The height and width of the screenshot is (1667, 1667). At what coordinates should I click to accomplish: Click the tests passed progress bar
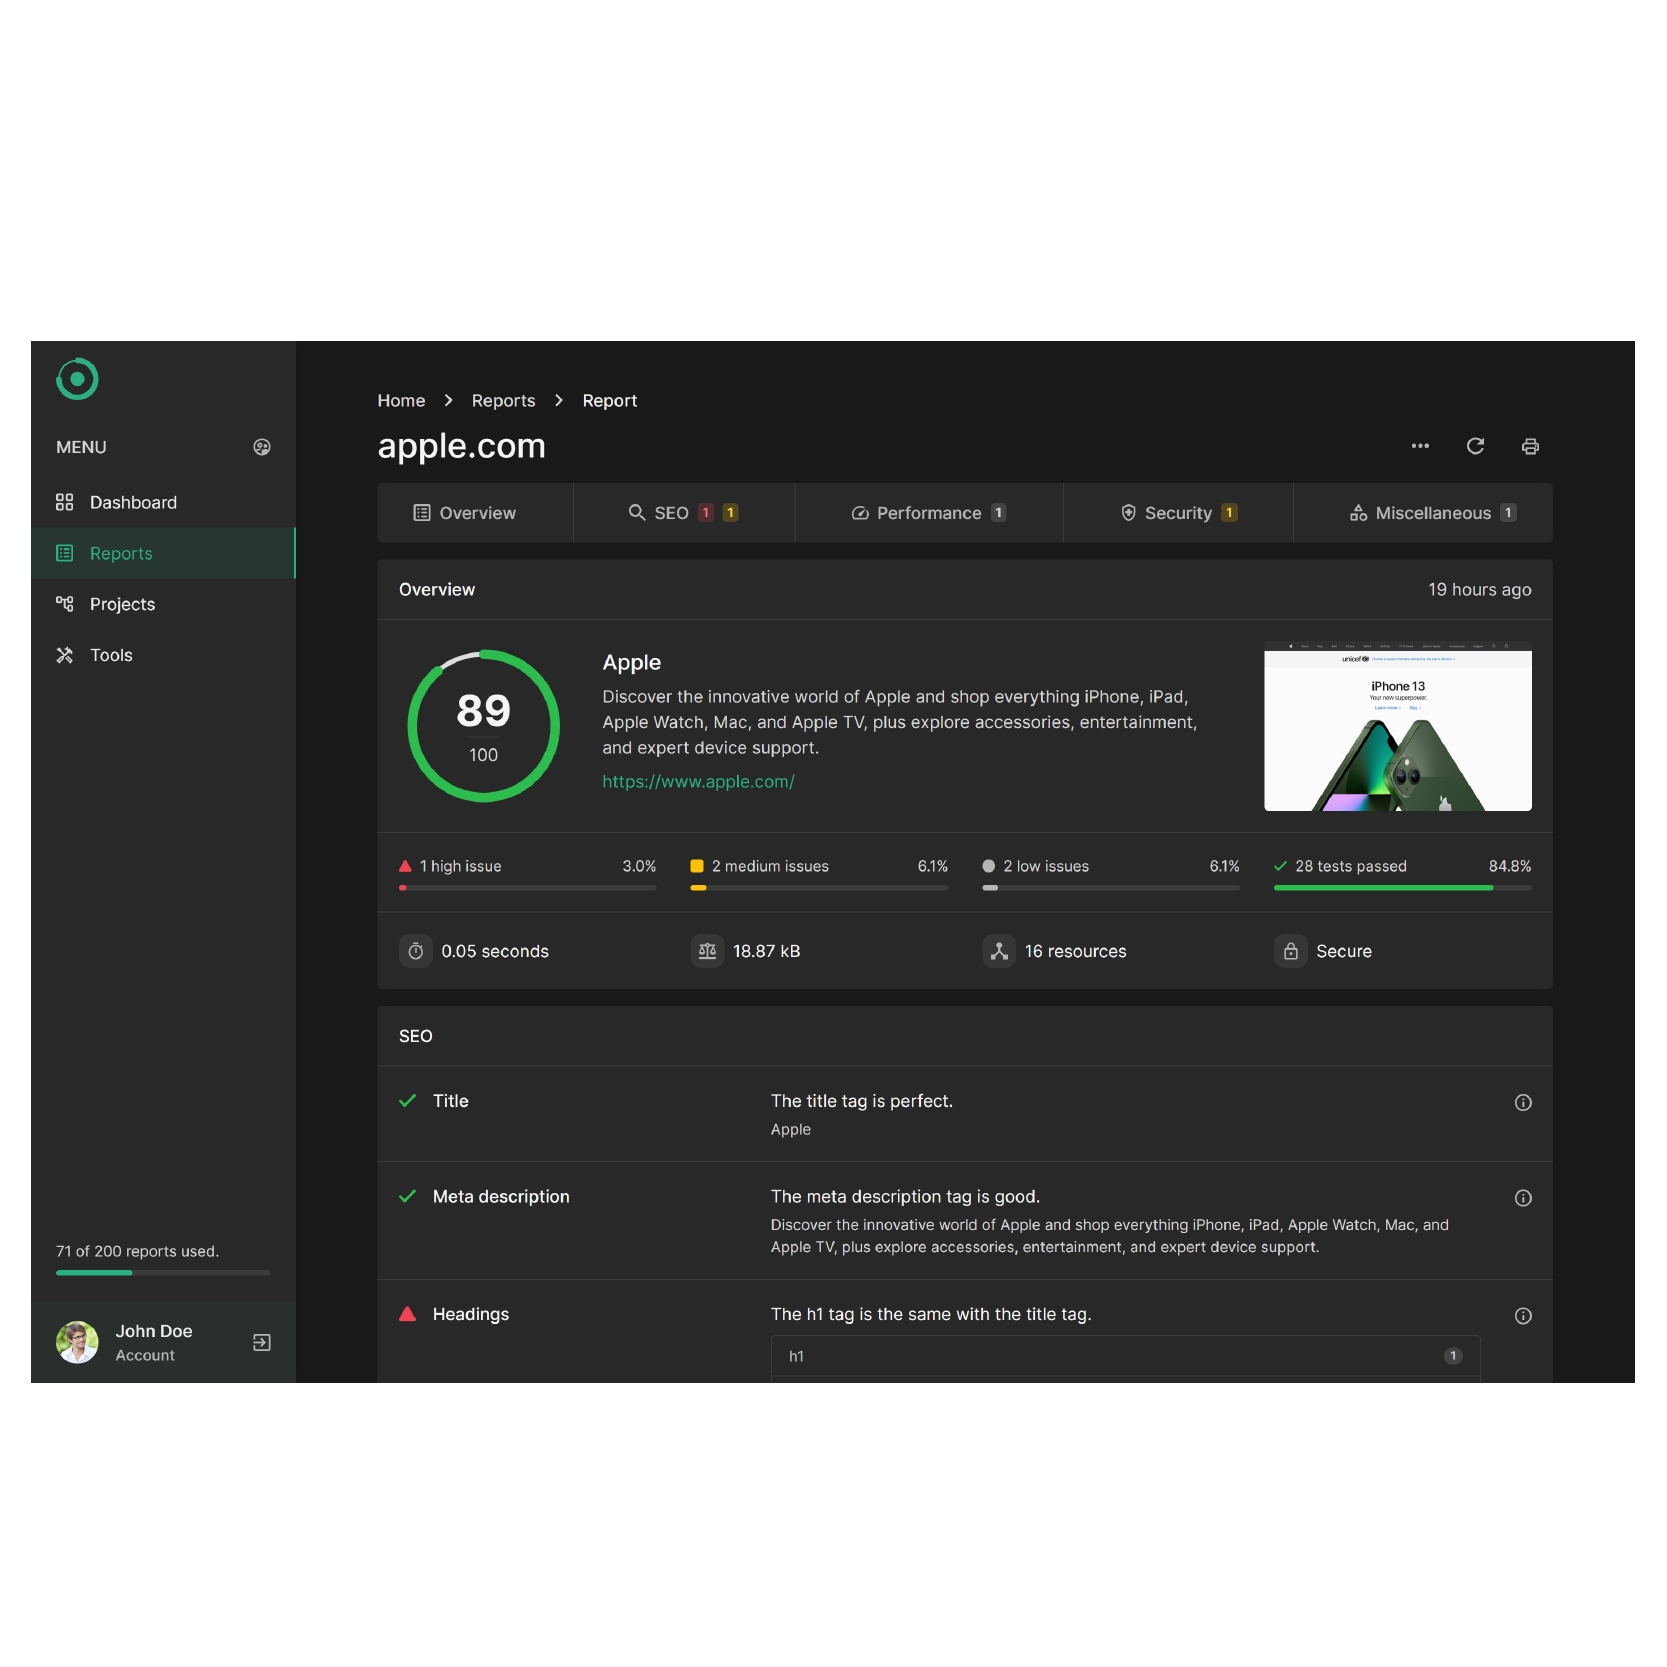1402,888
